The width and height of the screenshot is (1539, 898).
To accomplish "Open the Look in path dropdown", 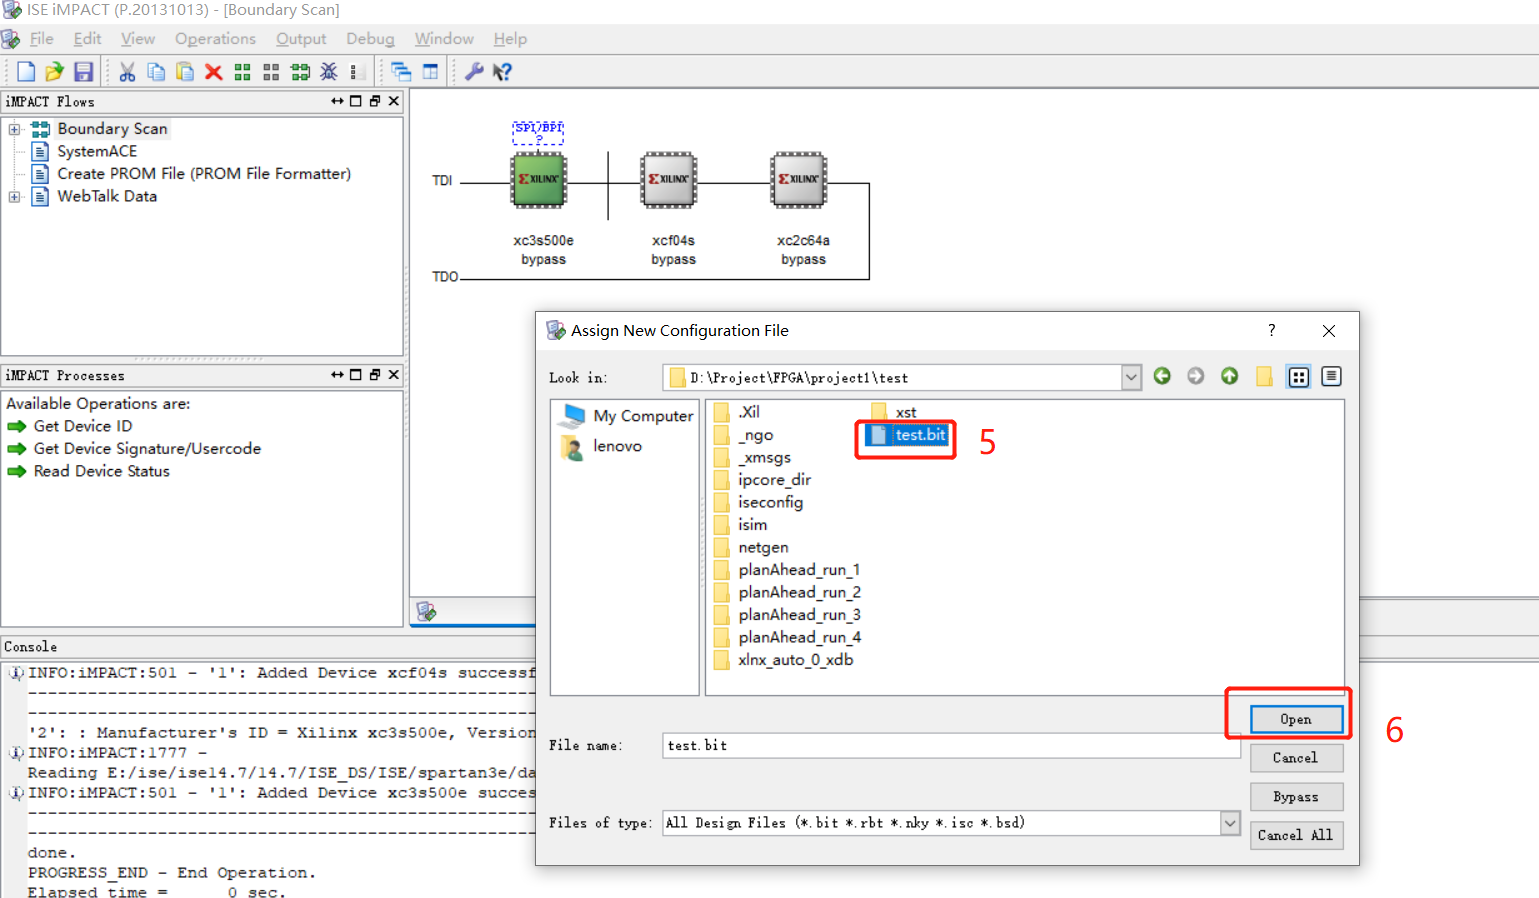I will tap(1131, 377).
